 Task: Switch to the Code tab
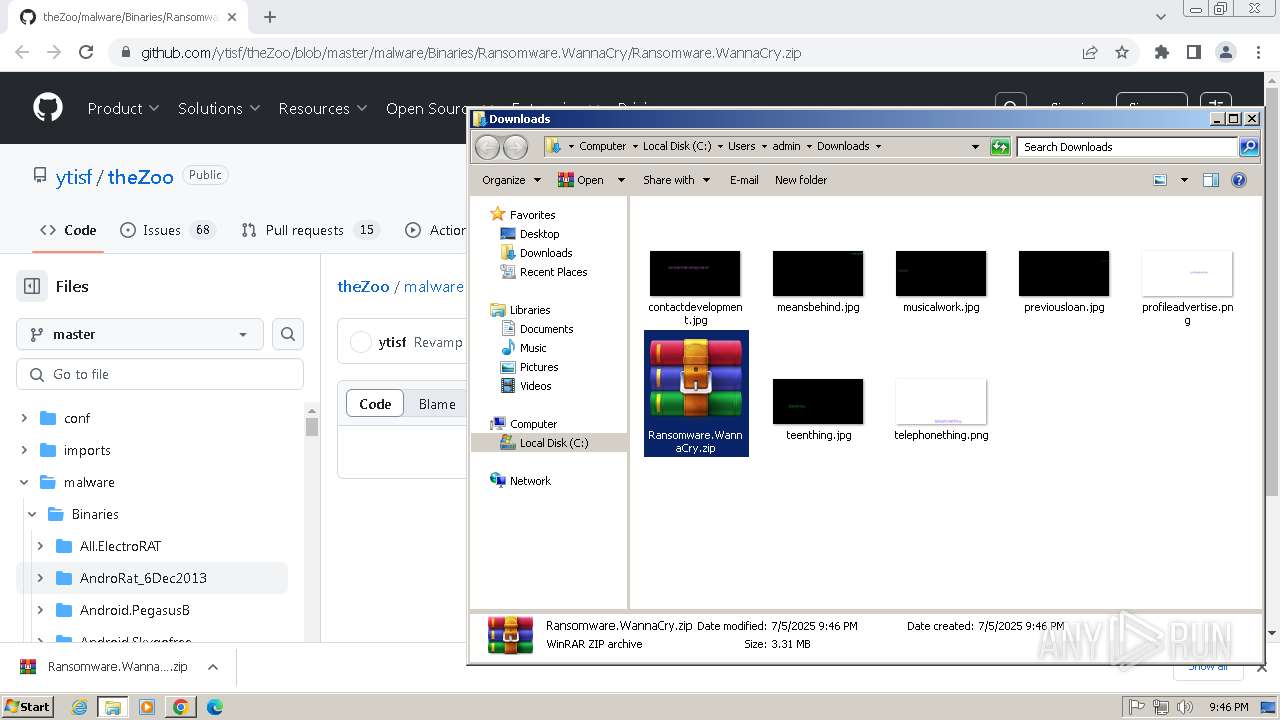tap(68, 230)
